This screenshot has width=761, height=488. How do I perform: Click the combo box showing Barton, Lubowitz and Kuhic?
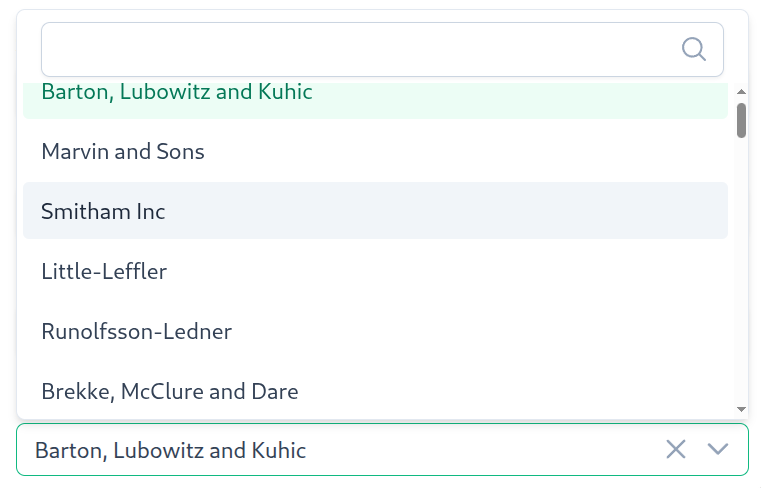[382, 450]
